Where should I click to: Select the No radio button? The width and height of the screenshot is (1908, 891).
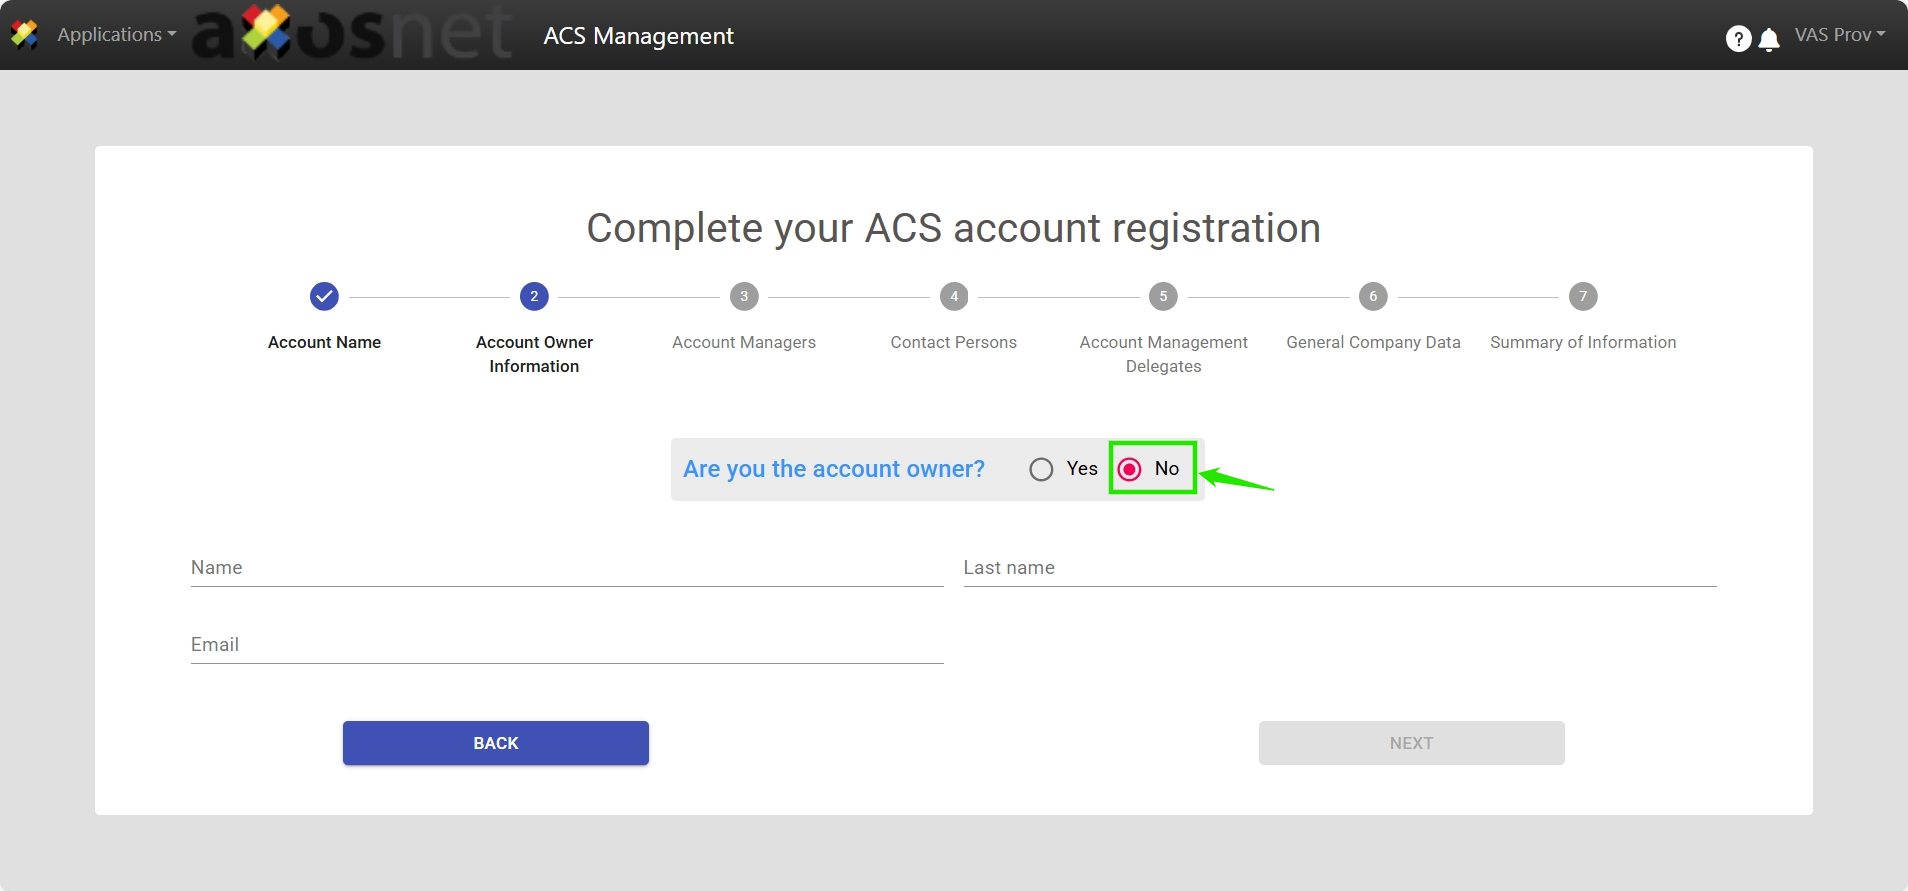pyautogui.click(x=1129, y=469)
